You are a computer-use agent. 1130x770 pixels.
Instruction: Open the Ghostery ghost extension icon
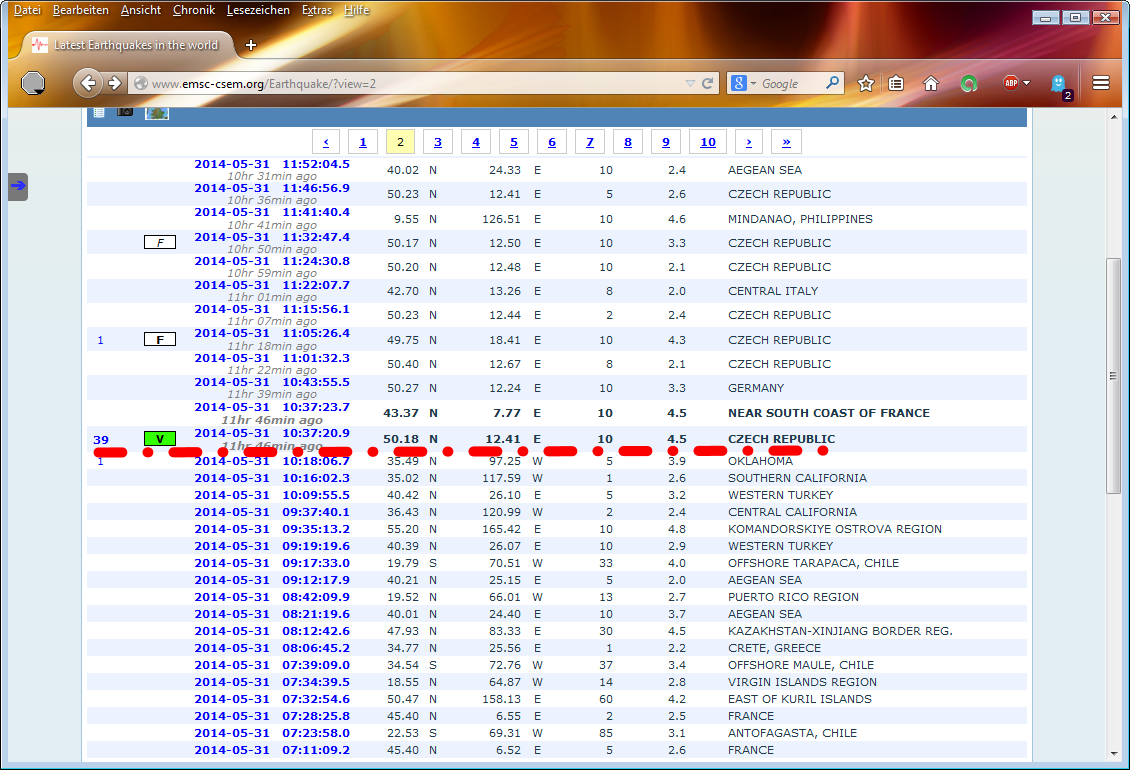[x=1059, y=84]
